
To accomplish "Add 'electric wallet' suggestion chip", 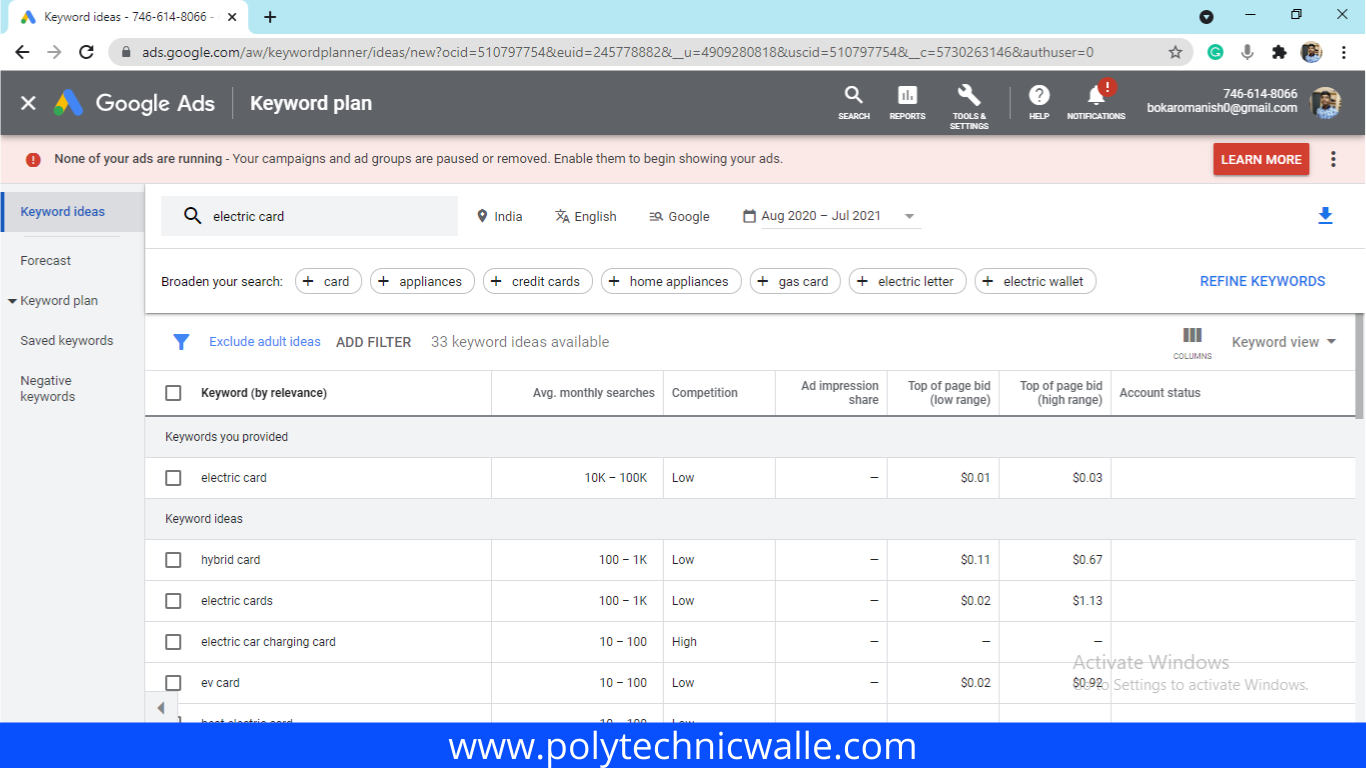I will tap(1036, 282).
